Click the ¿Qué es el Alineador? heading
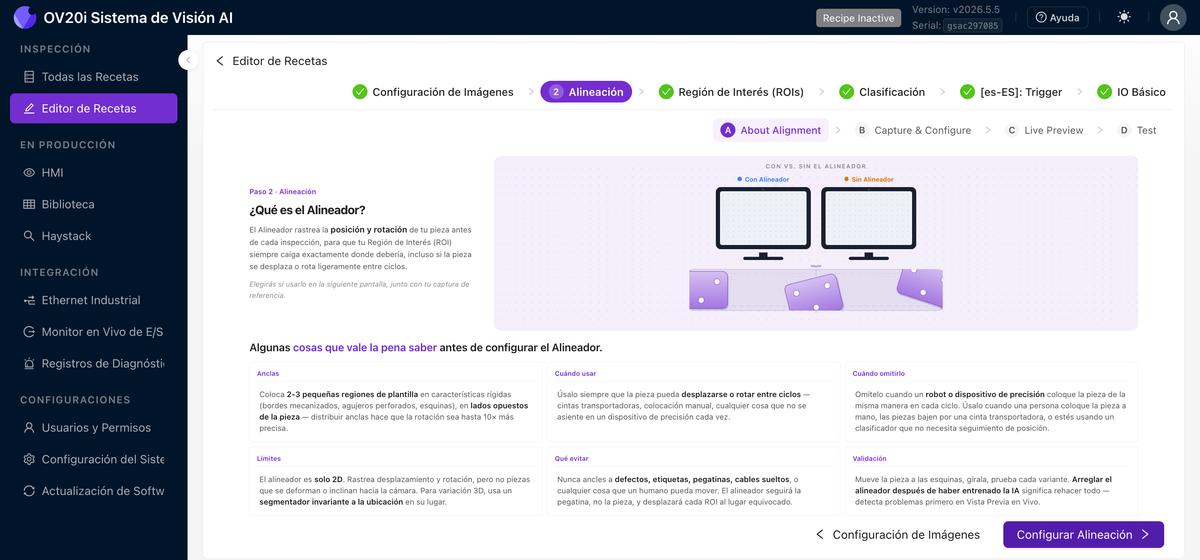Image resolution: width=1200 pixels, height=560 pixels. pyautogui.click(x=307, y=210)
